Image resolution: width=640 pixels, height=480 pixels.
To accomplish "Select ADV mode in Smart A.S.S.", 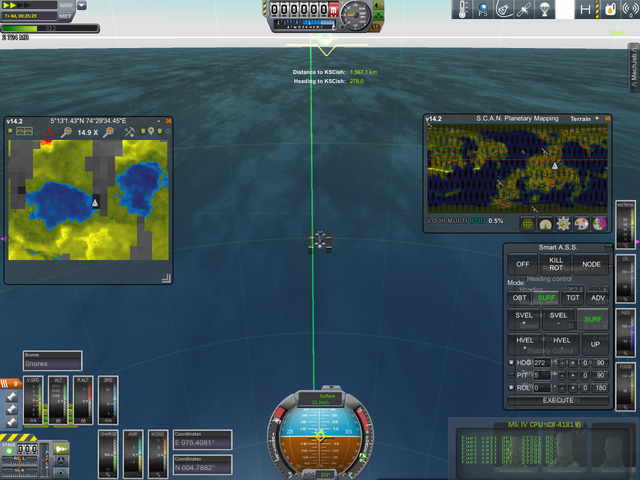I will tap(598, 298).
